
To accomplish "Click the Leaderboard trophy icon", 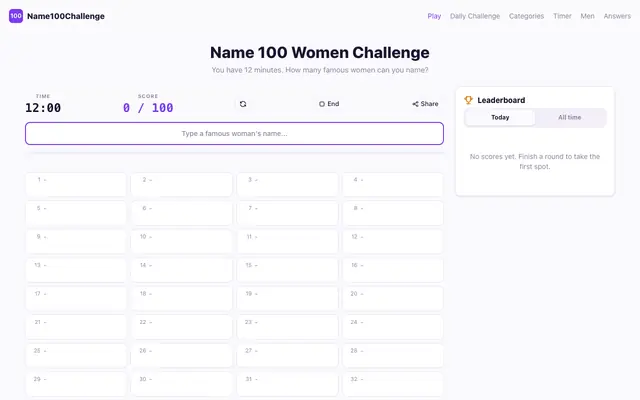I will (x=468, y=100).
